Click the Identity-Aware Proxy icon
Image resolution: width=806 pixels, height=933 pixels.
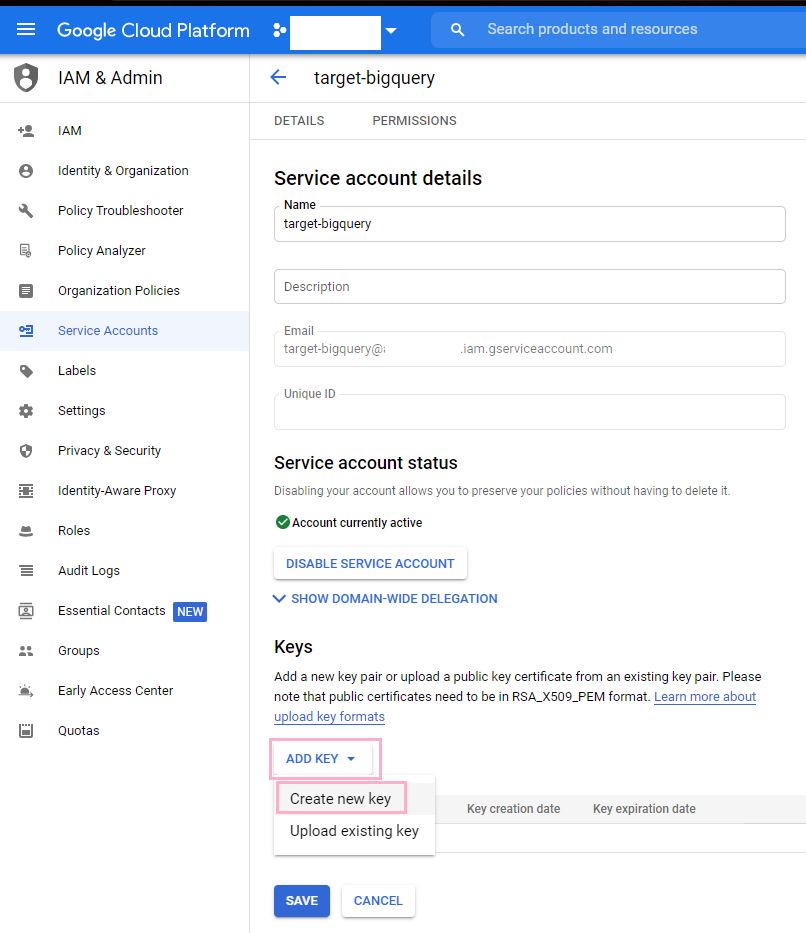click(x=26, y=490)
